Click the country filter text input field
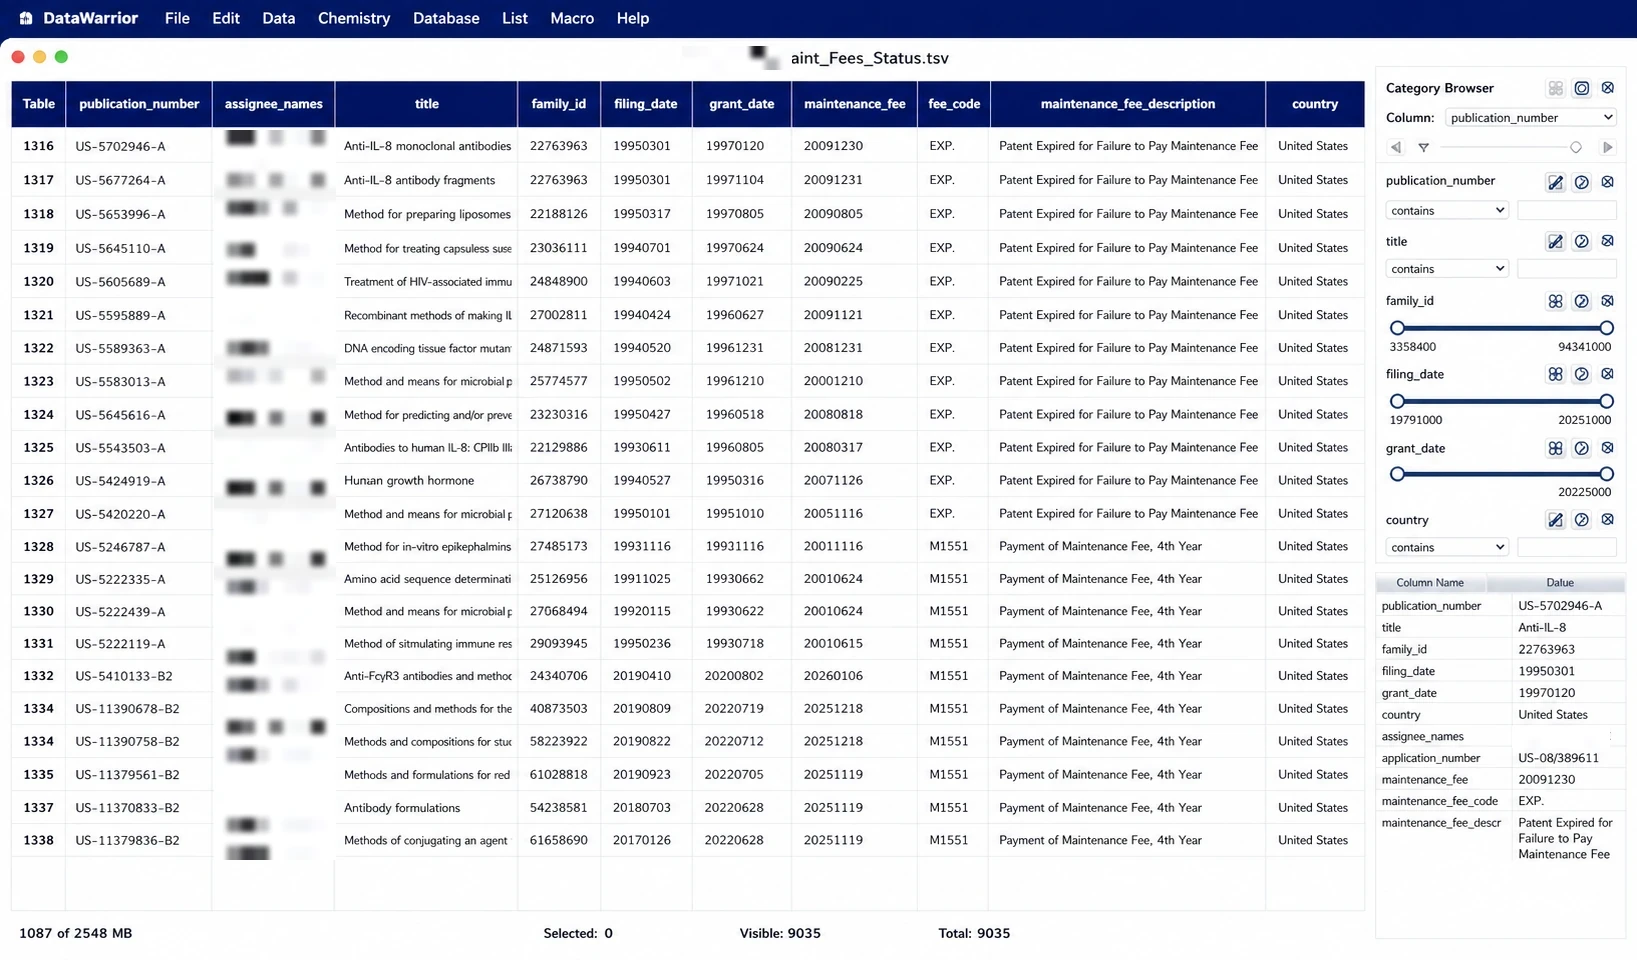Viewport: 1637px width, 960px height. click(x=1566, y=547)
